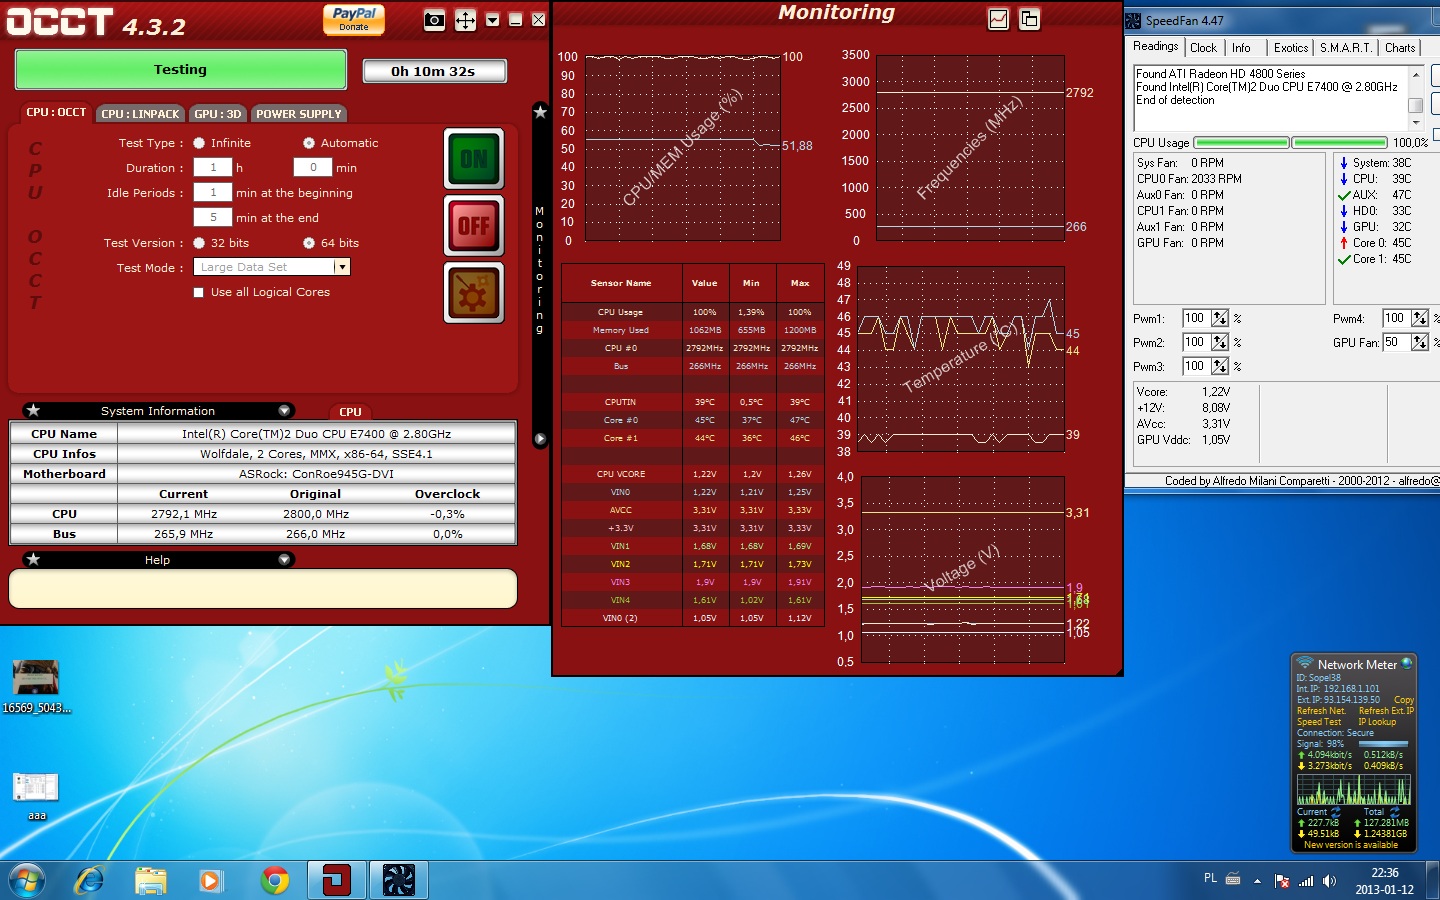This screenshot has height=900, width=1440.
Task: Select the Readings tab in SpeedFan
Action: [x=1156, y=47]
